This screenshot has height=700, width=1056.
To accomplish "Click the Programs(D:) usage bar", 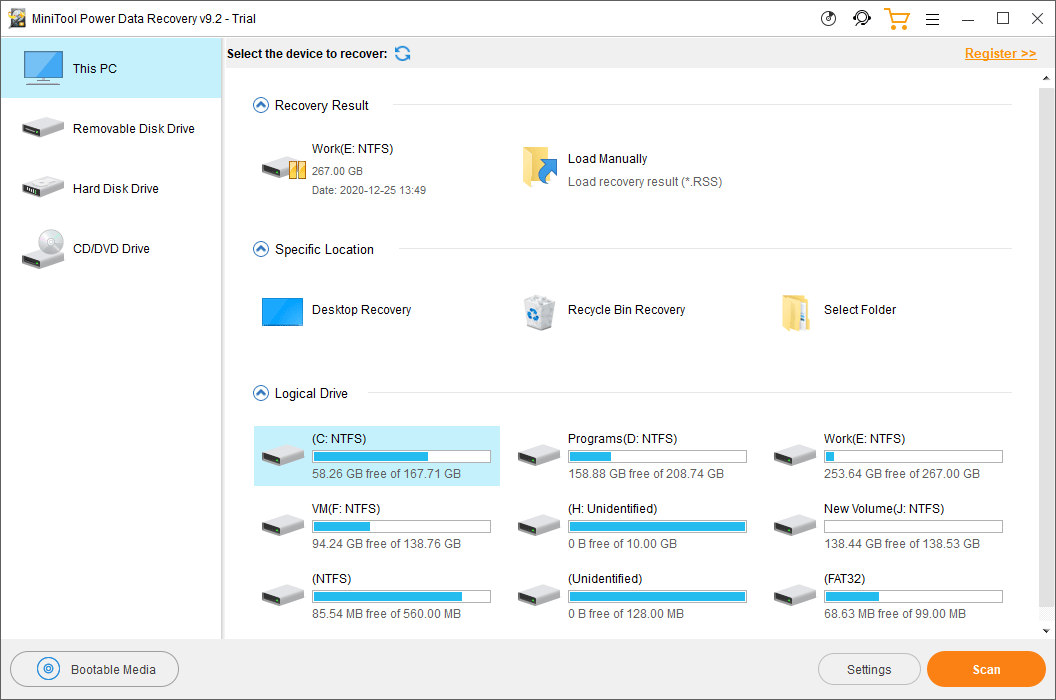I will (657, 456).
